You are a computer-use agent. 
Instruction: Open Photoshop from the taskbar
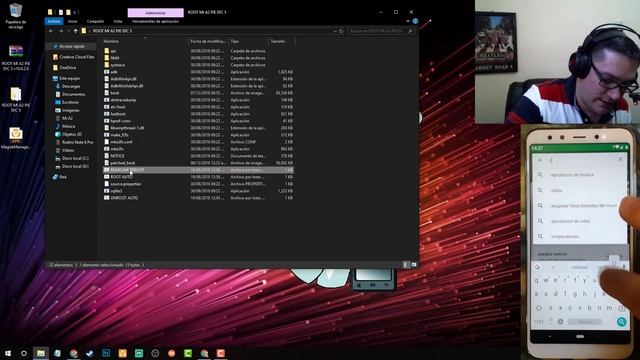click(106, 353)
